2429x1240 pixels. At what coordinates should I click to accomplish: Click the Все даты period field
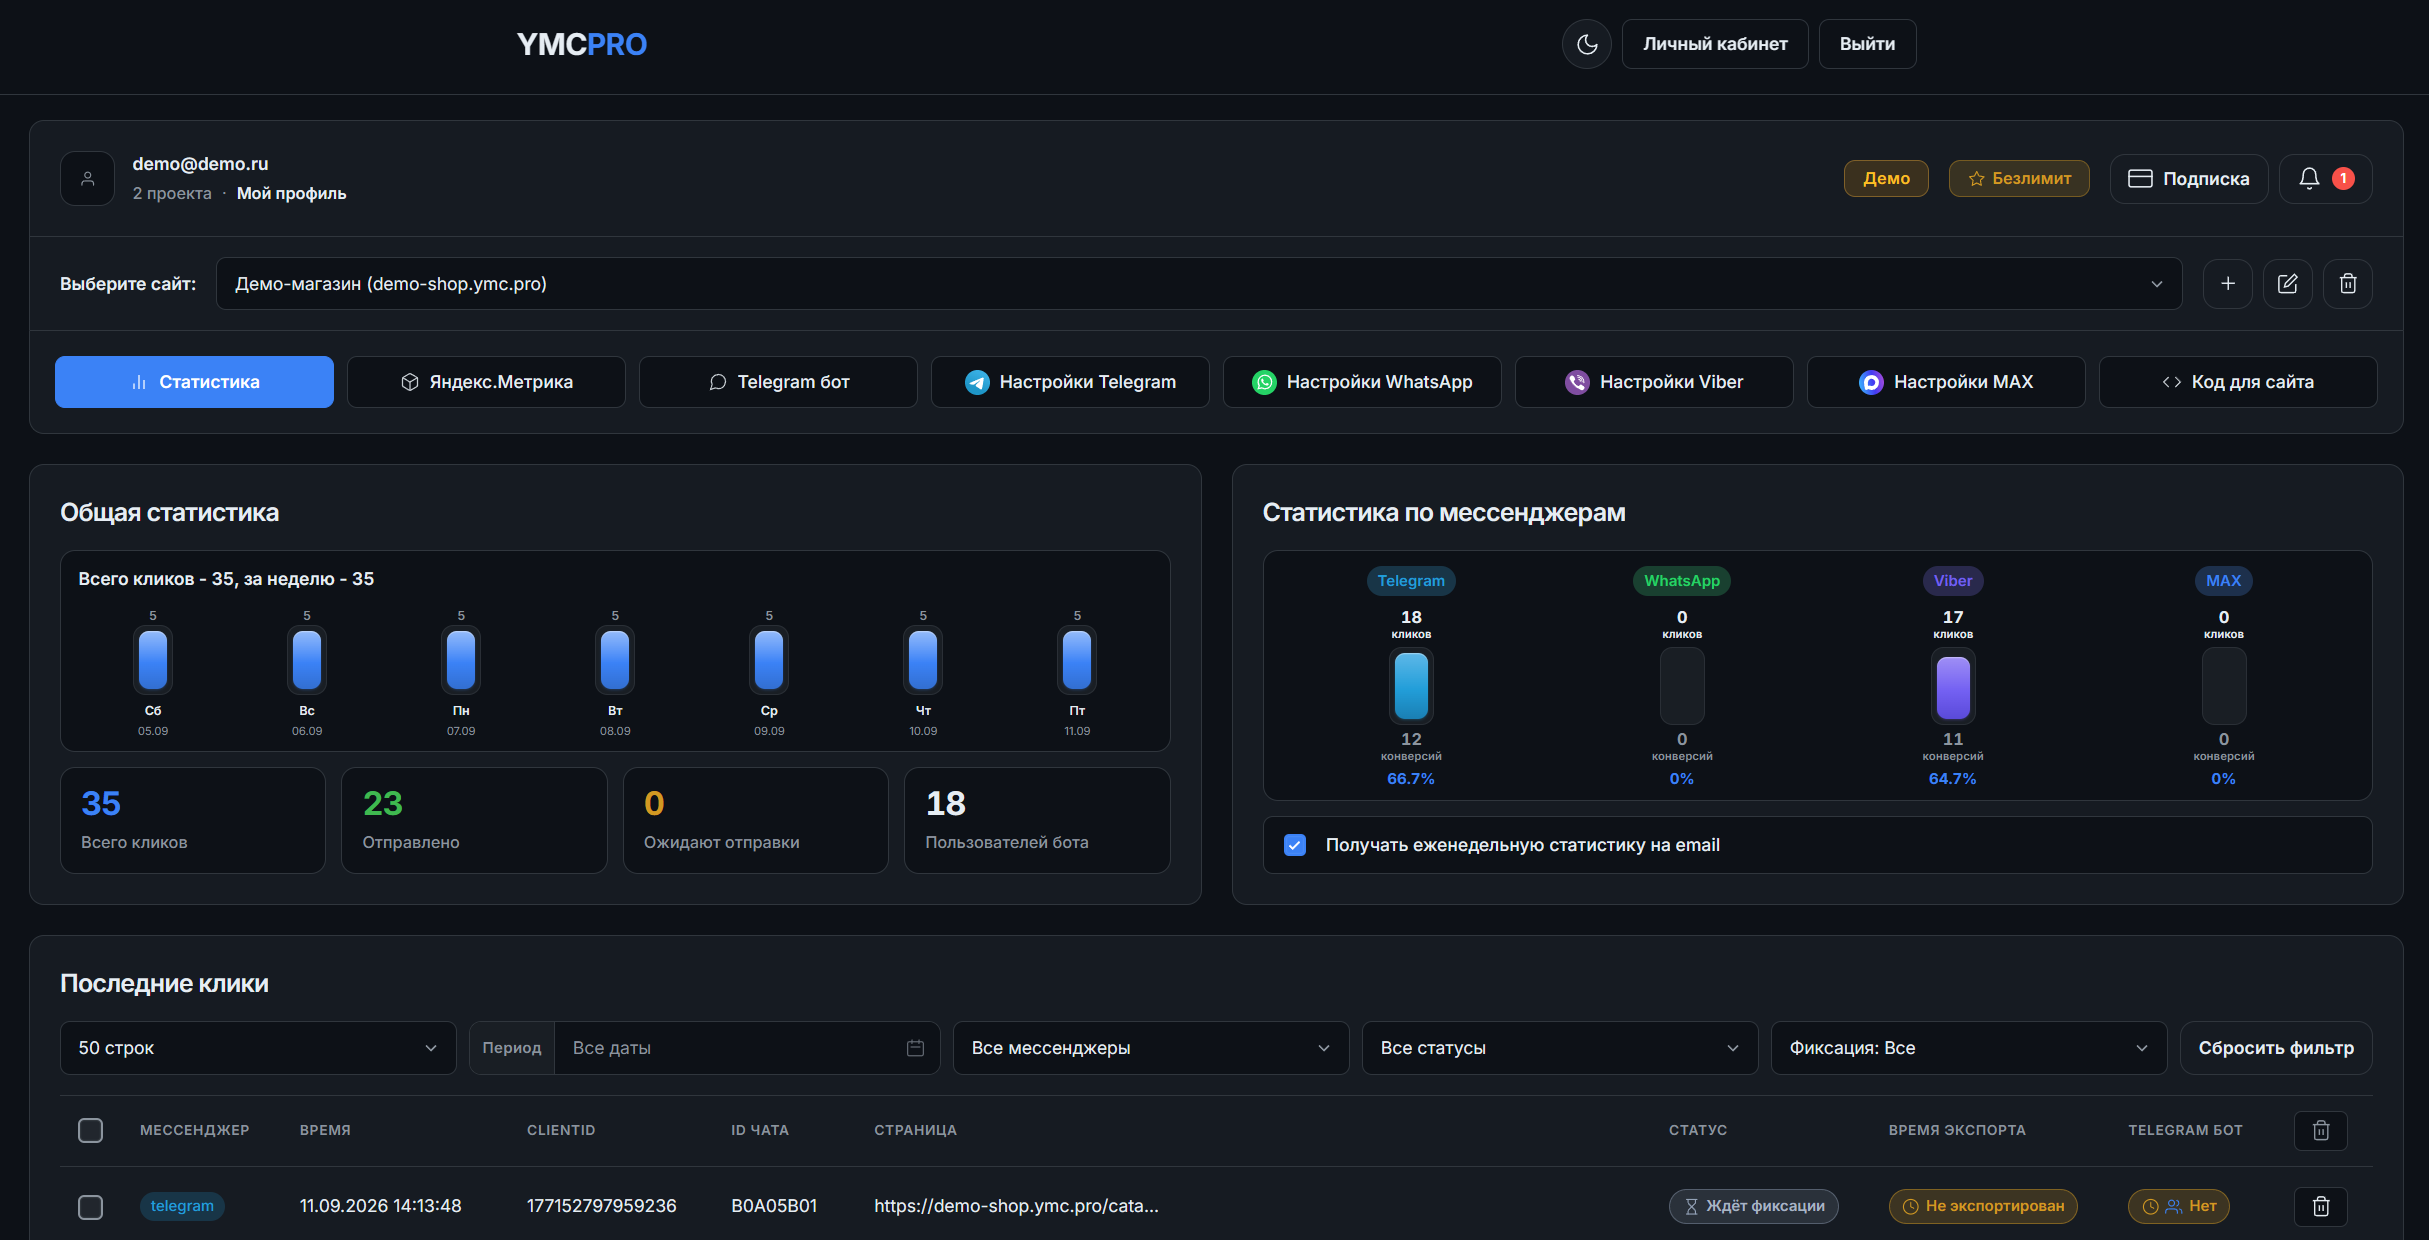(747, 1048)
